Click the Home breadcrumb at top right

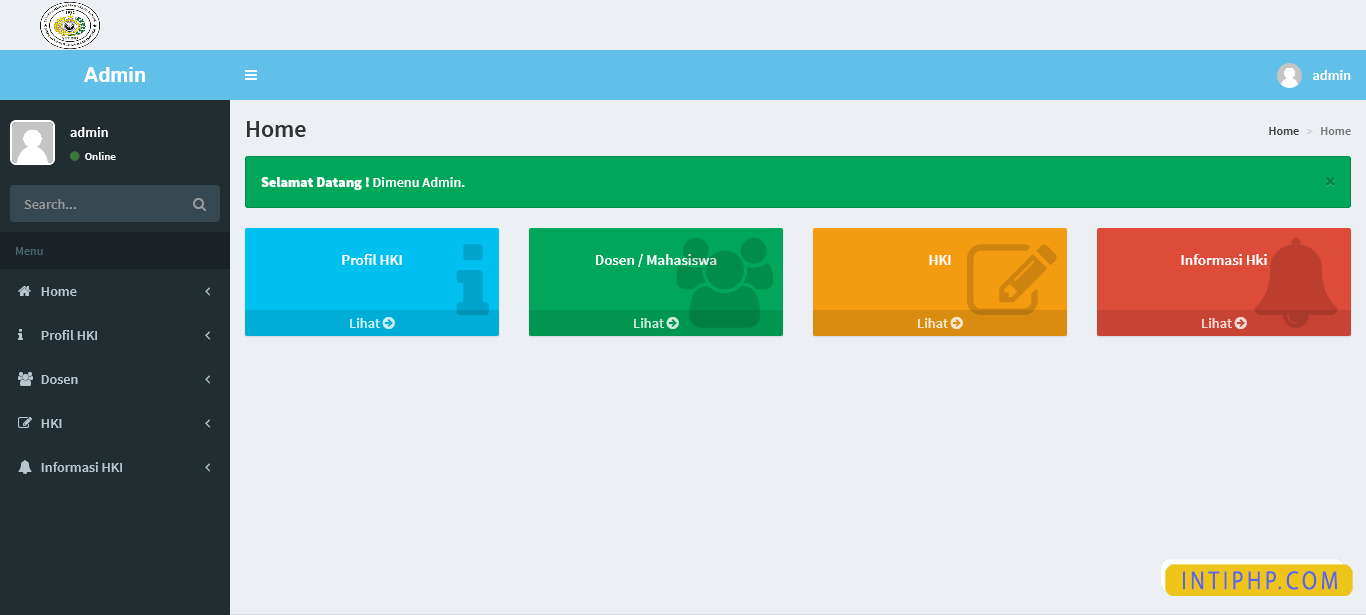pos(1283,130)
